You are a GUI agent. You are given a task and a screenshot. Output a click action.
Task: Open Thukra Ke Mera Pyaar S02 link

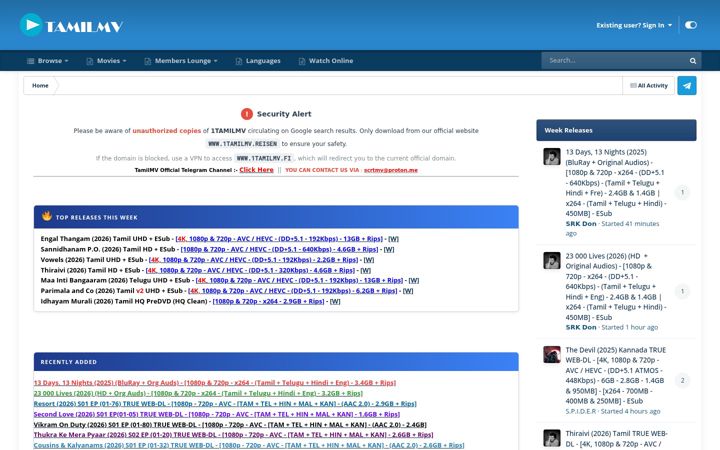(233, 435)
